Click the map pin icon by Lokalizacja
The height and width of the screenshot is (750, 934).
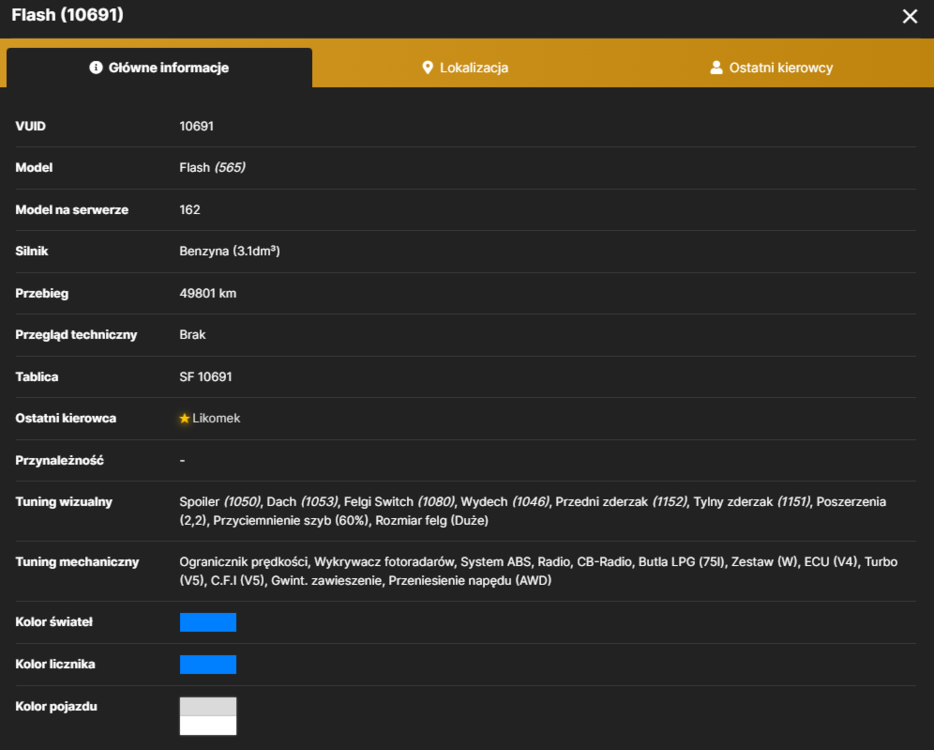[x=427, y=67]
